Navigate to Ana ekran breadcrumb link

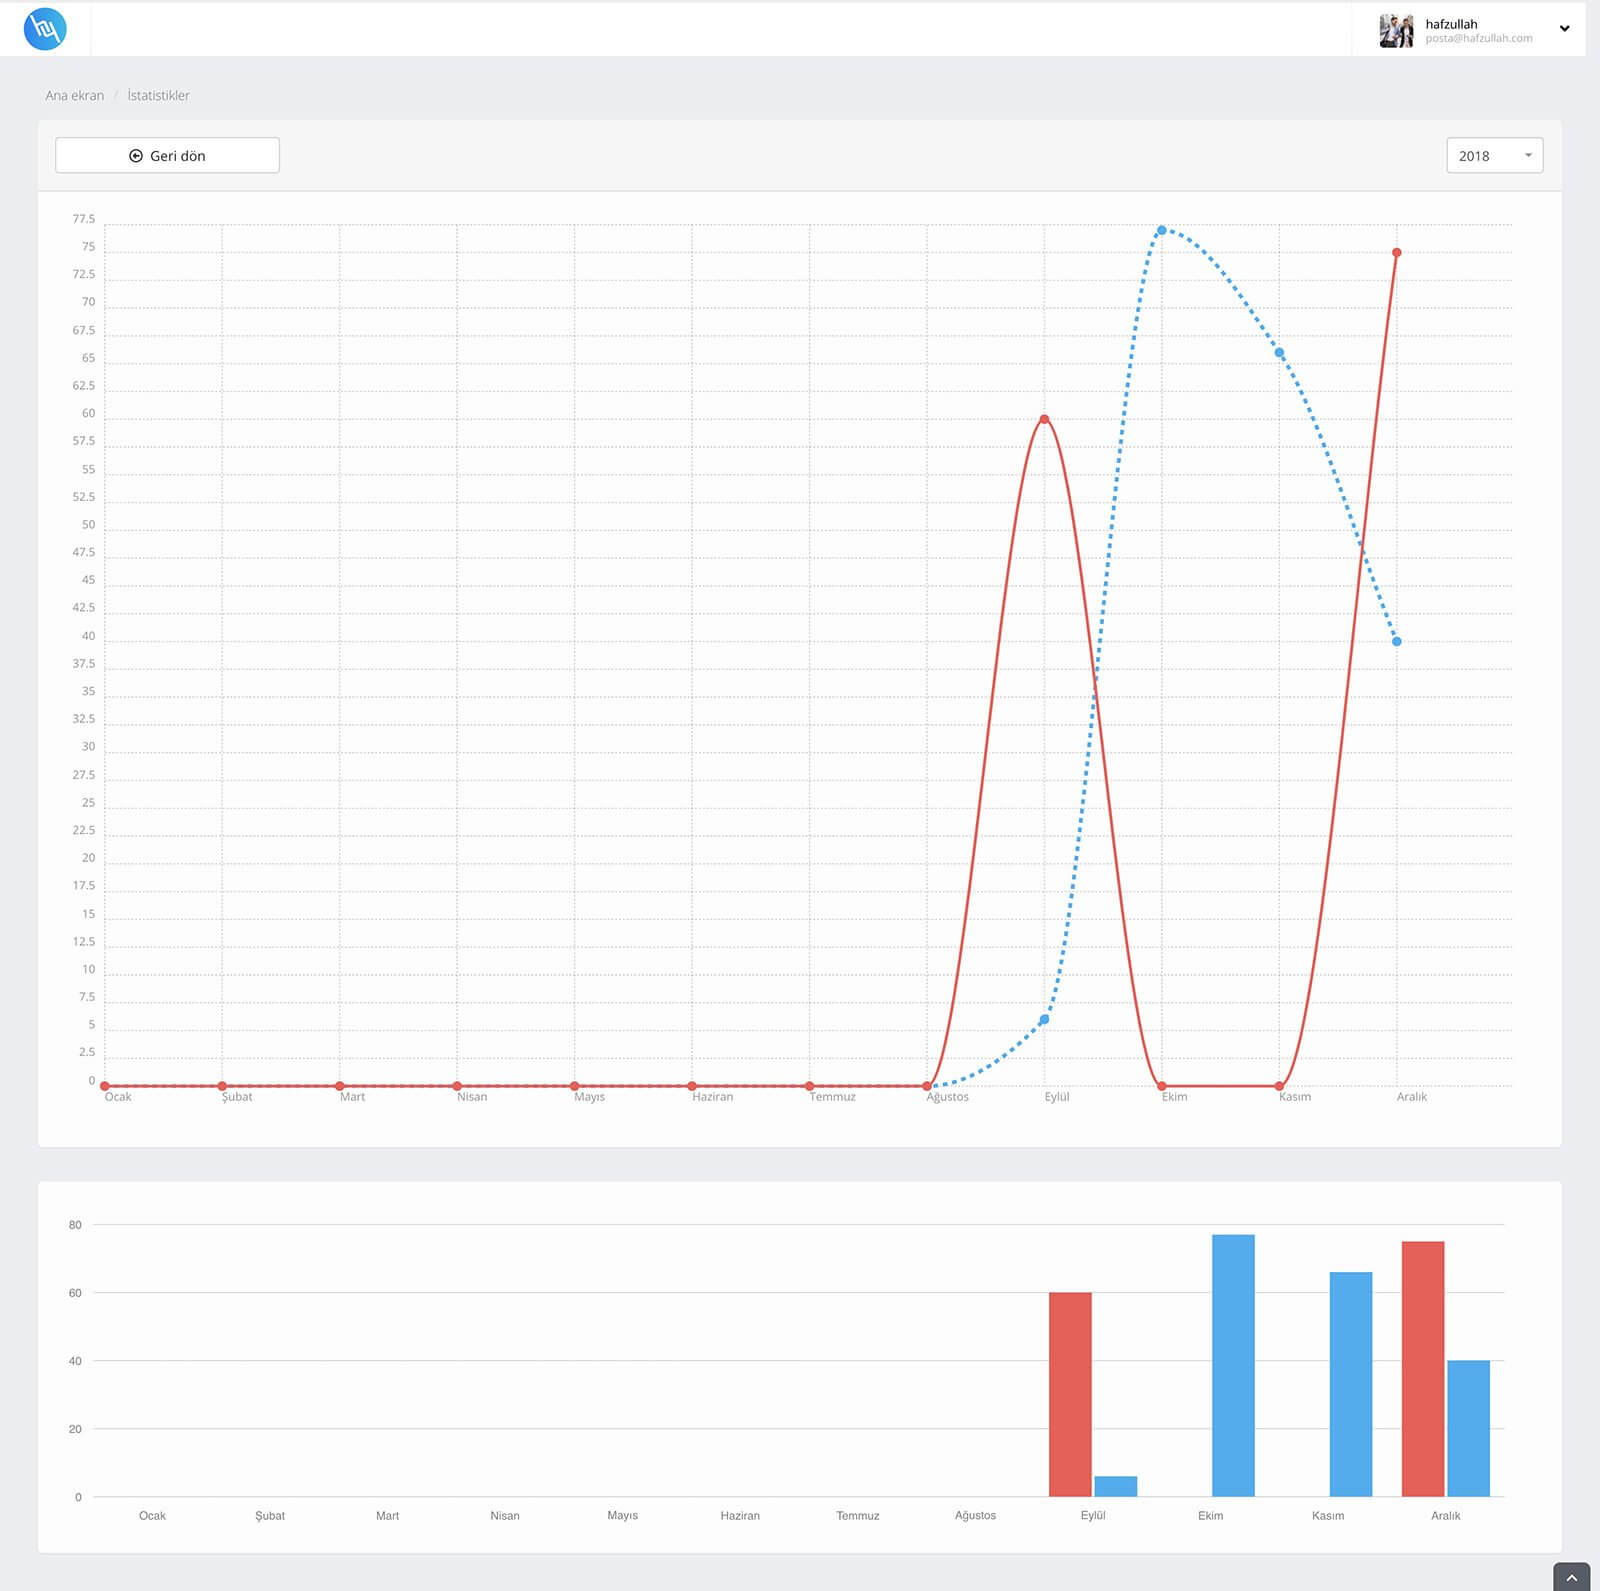point(74,96)
